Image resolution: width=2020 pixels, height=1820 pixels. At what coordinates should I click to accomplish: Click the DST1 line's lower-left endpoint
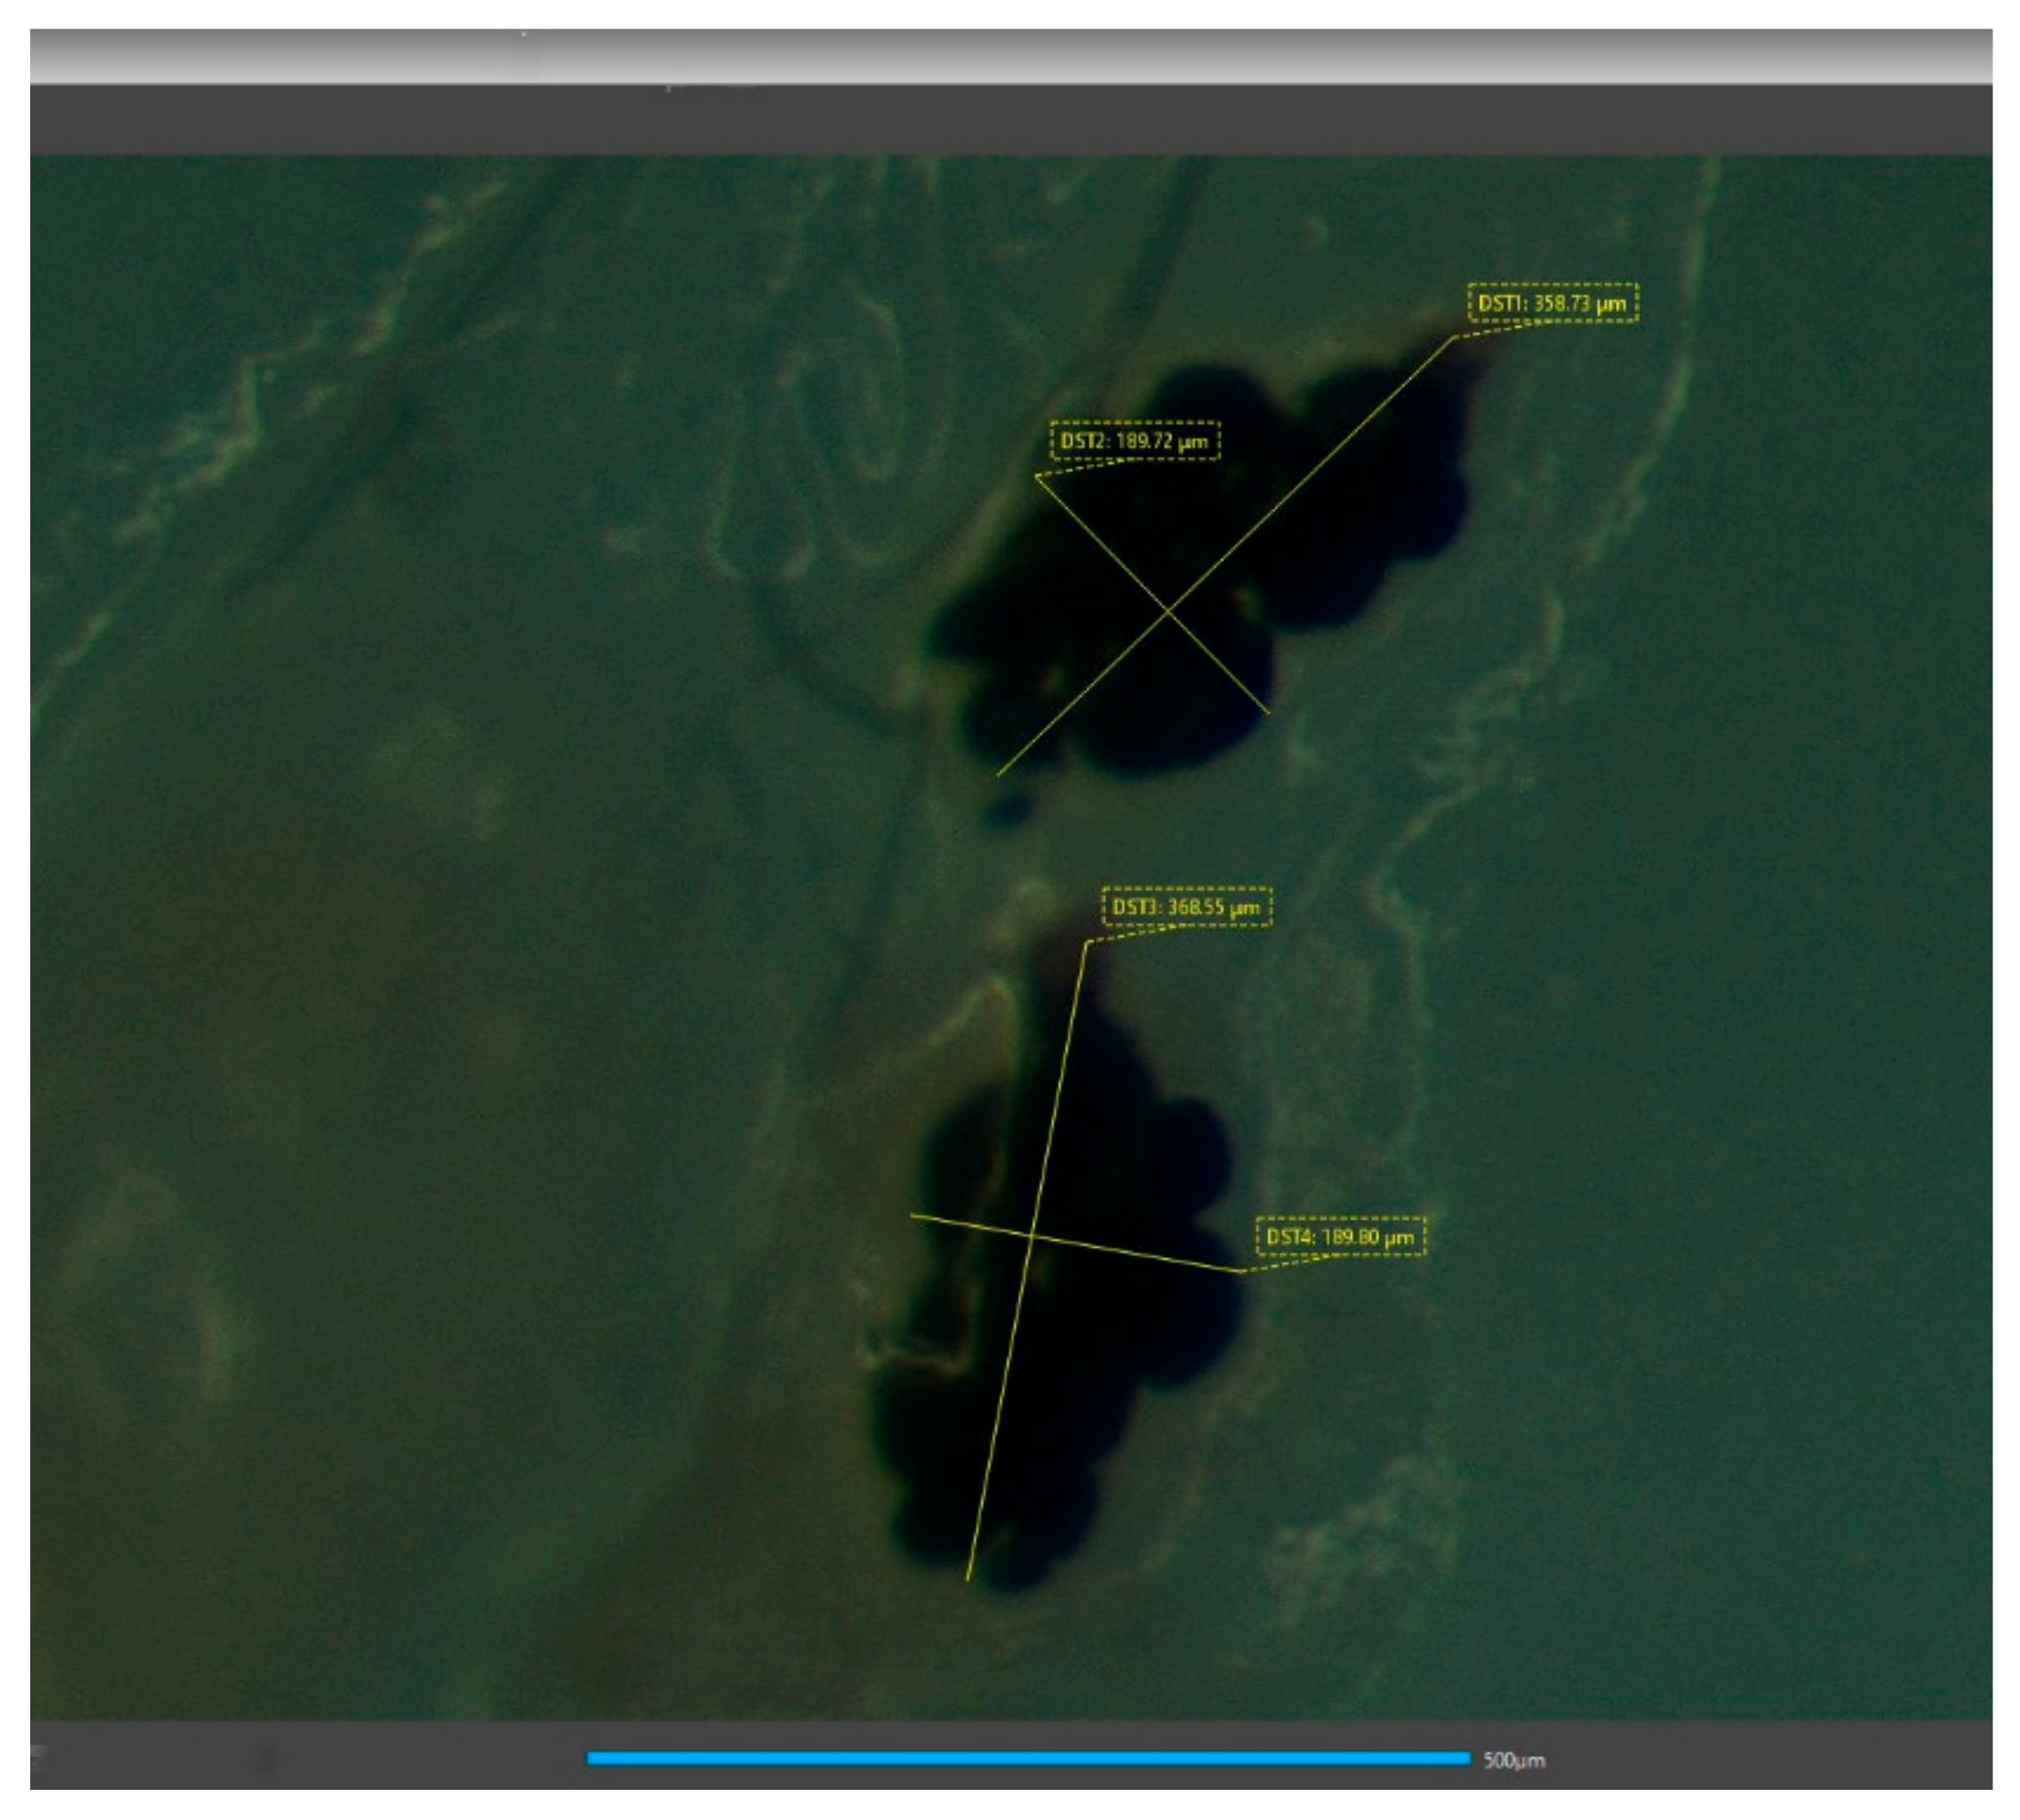997,775
